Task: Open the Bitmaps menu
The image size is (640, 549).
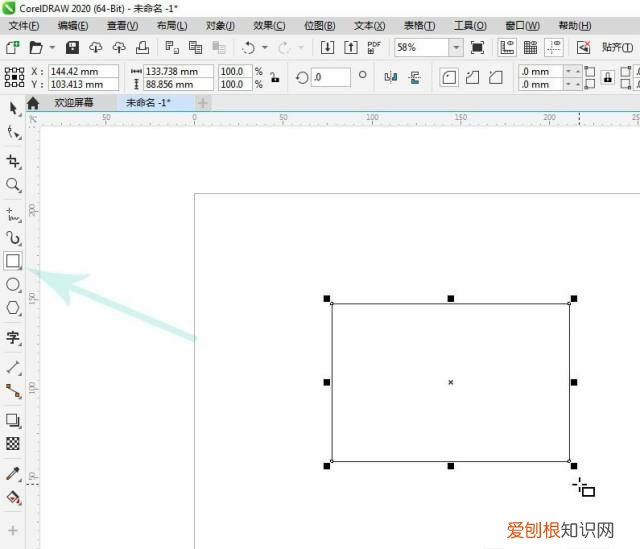Action: 320,26
